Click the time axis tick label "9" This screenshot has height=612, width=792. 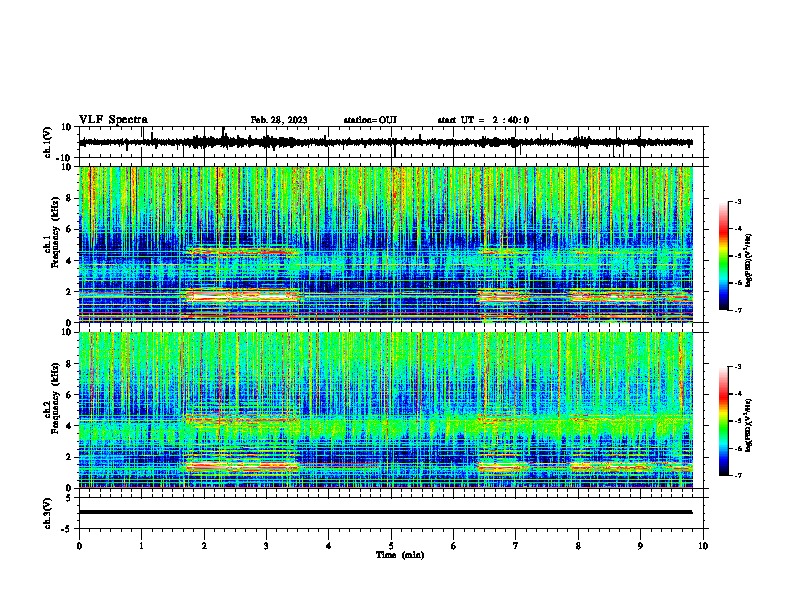click(640, 546)
